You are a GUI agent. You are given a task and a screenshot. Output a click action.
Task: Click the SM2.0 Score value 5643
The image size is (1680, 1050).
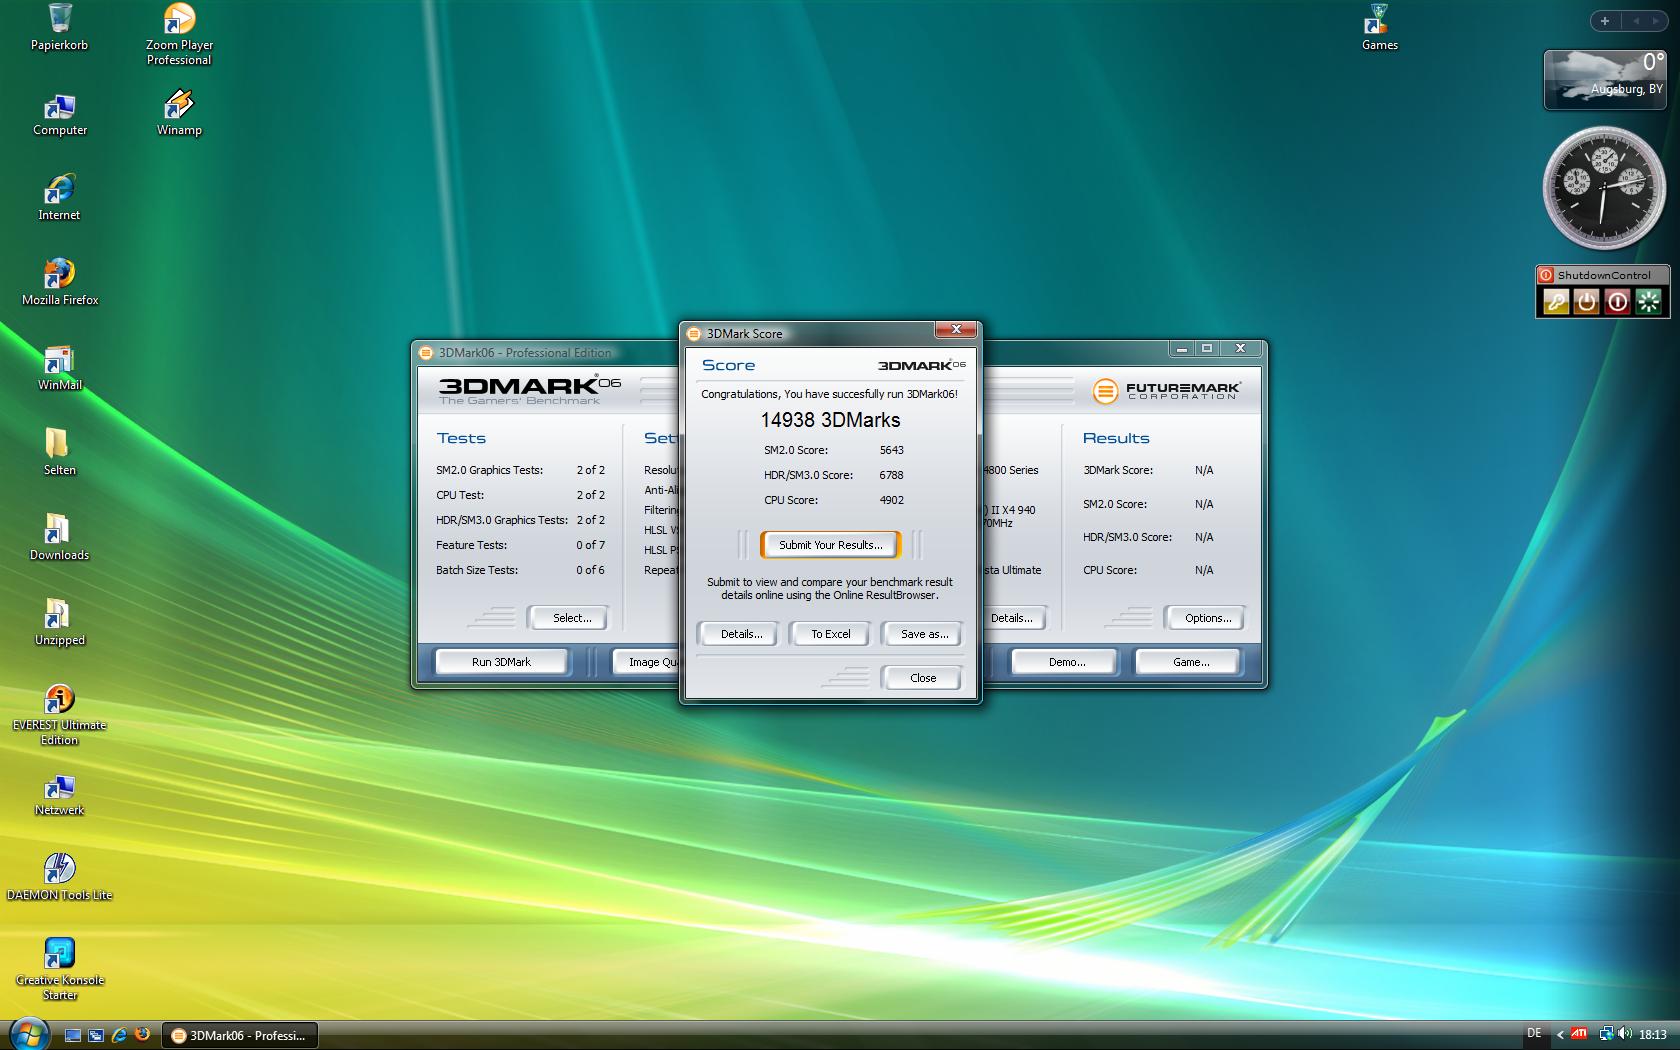[x=891, y=450]
